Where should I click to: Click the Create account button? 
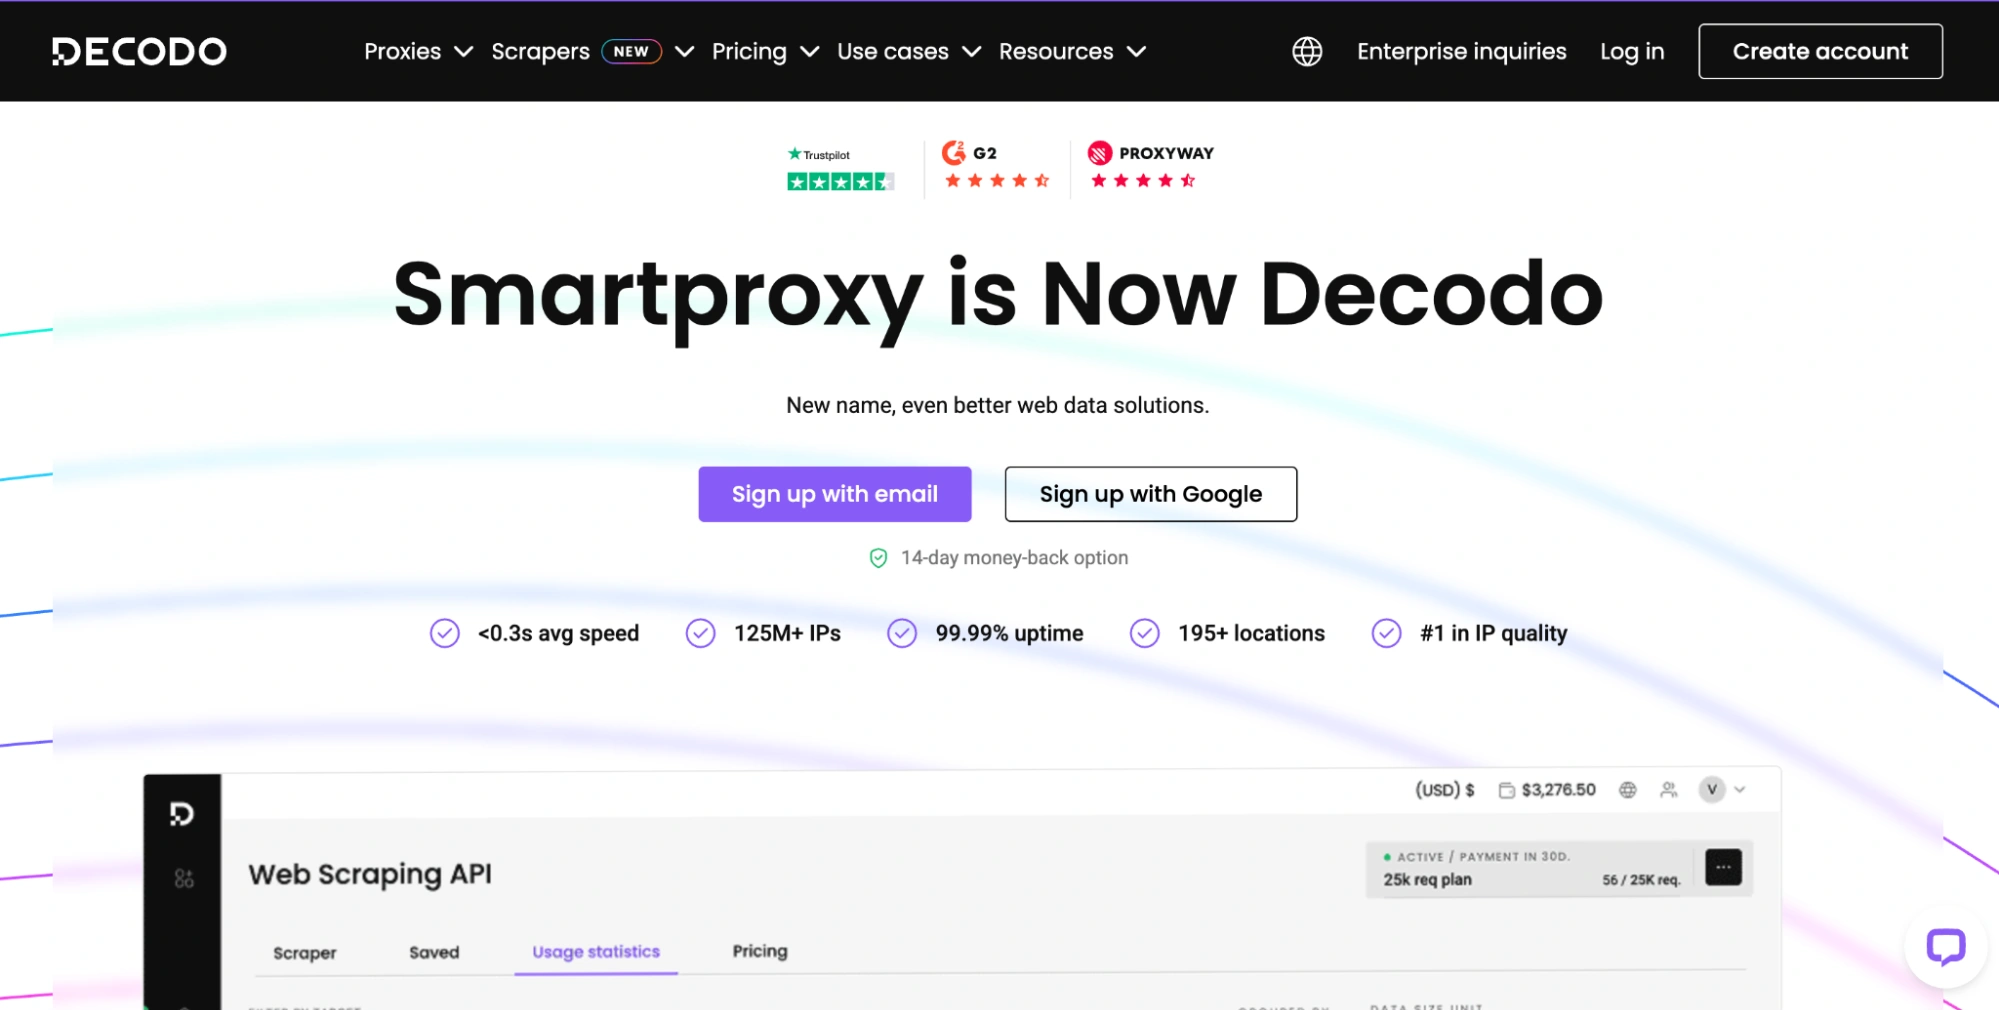coord(1819,51)
